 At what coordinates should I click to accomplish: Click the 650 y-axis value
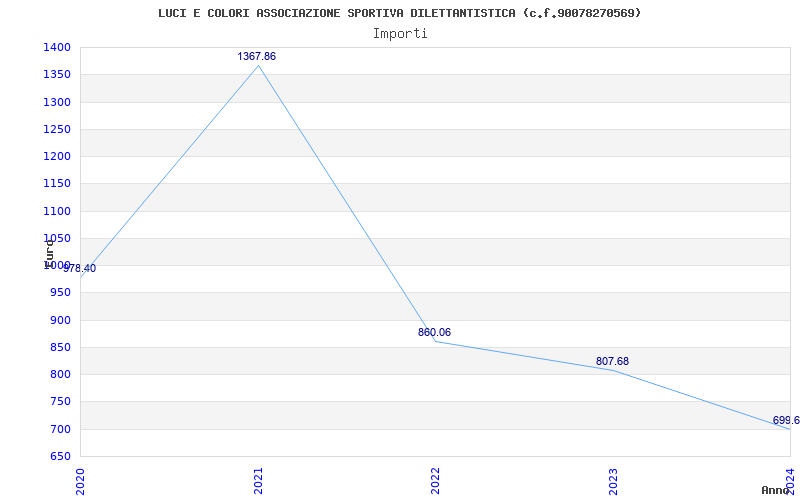point(60,456)
